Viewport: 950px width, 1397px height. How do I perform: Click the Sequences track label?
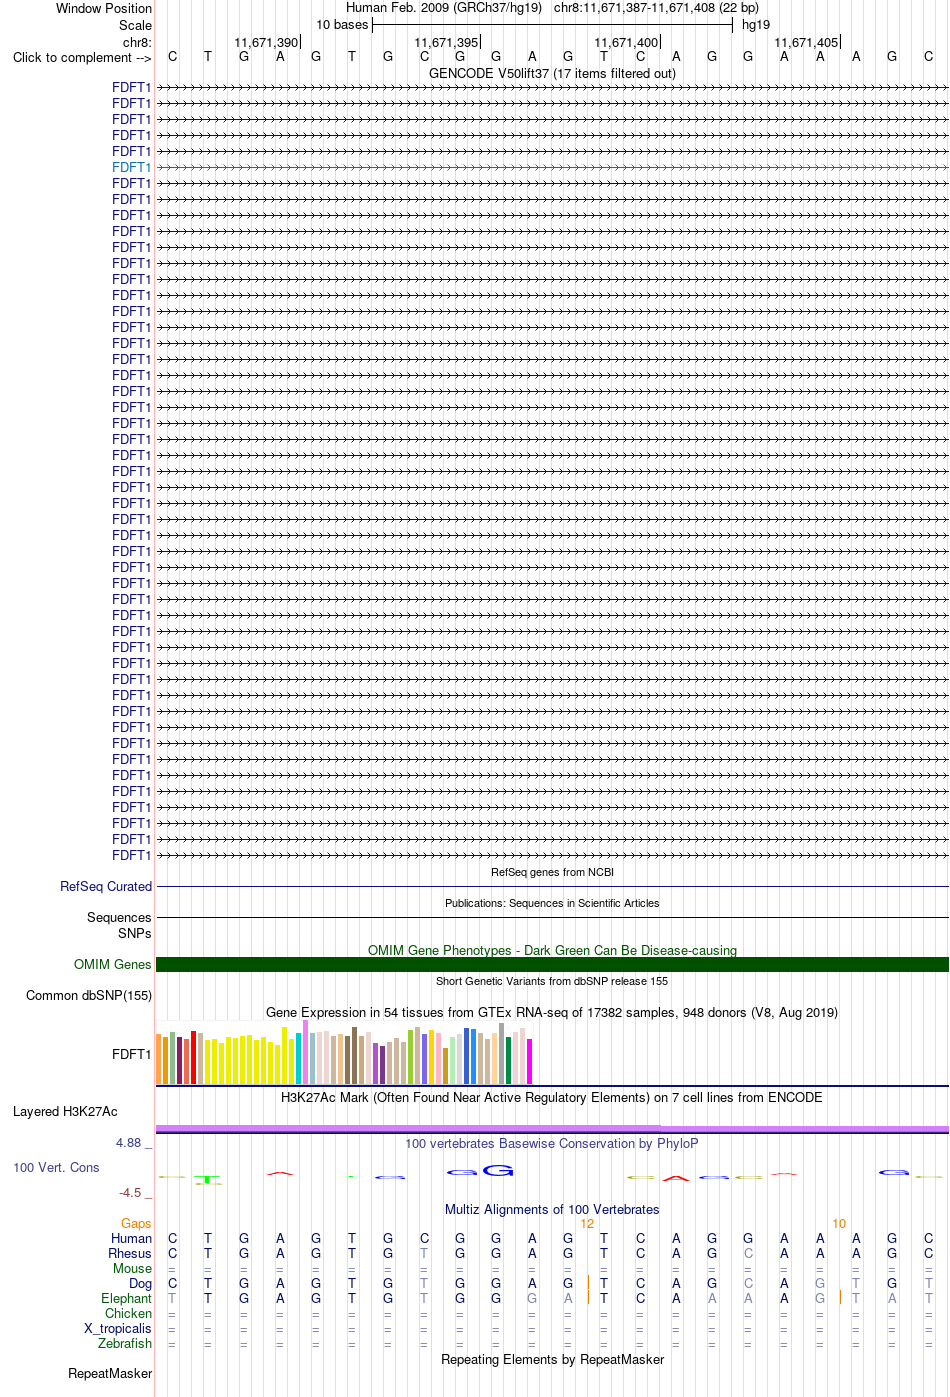click(119, 917)
